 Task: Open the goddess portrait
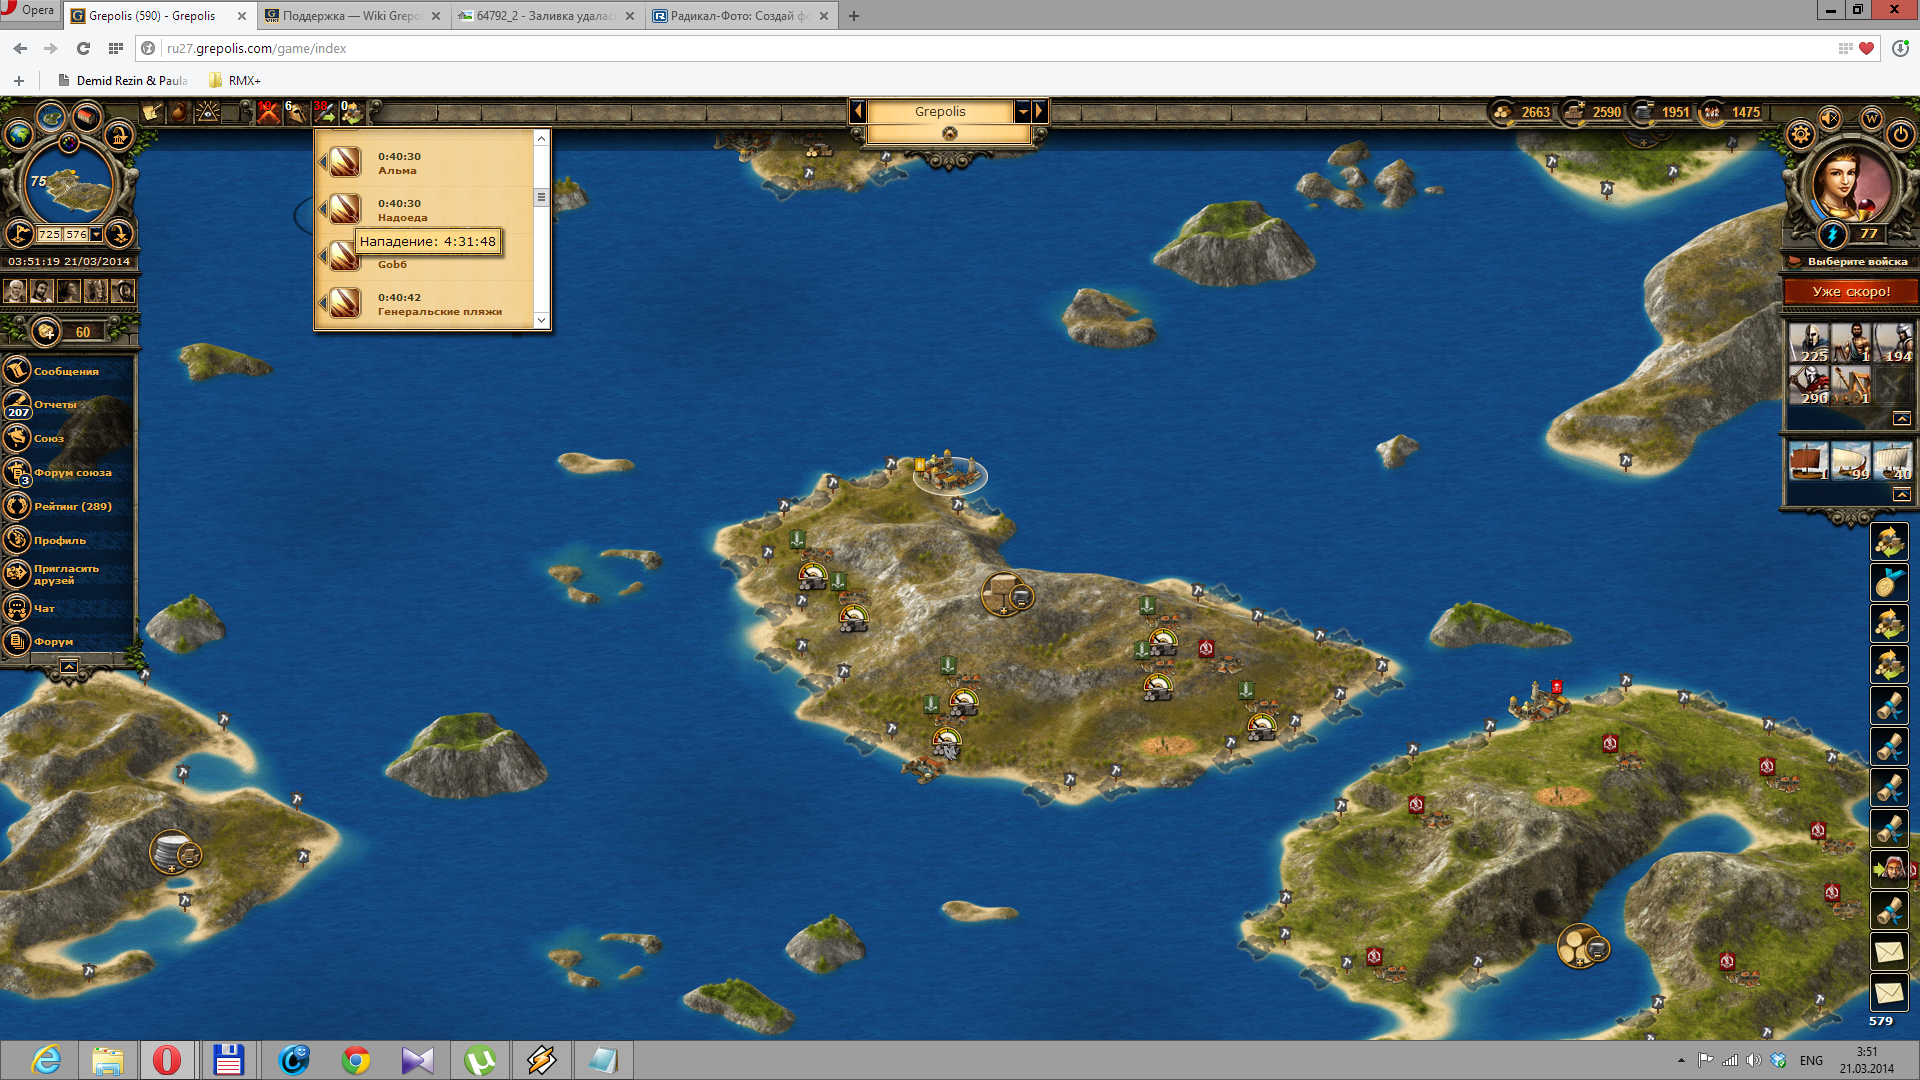[x=1851, y=184]
